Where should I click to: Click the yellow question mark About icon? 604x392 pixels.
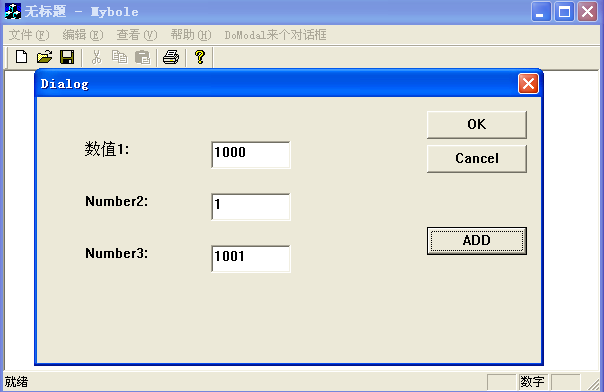(200, 57)
